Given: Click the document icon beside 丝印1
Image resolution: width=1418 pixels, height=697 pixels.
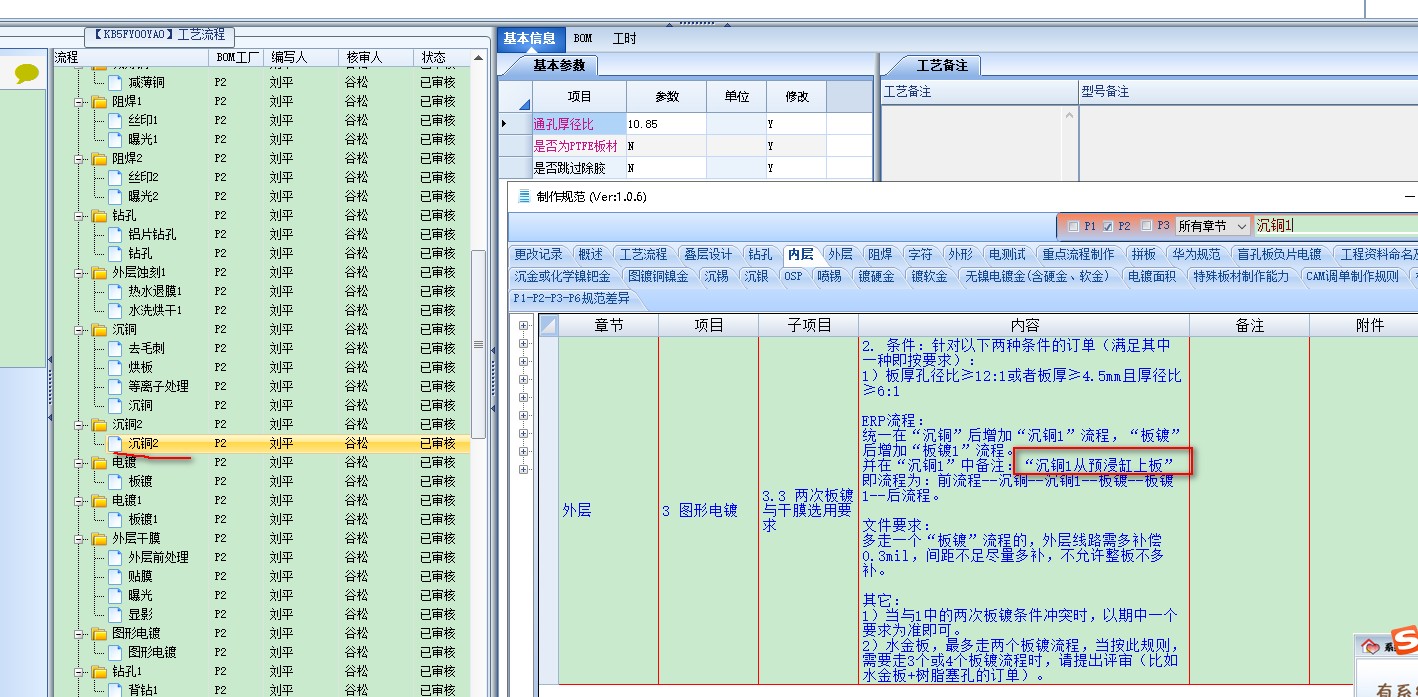Looking at the screenshot, I should pos(115,120).
